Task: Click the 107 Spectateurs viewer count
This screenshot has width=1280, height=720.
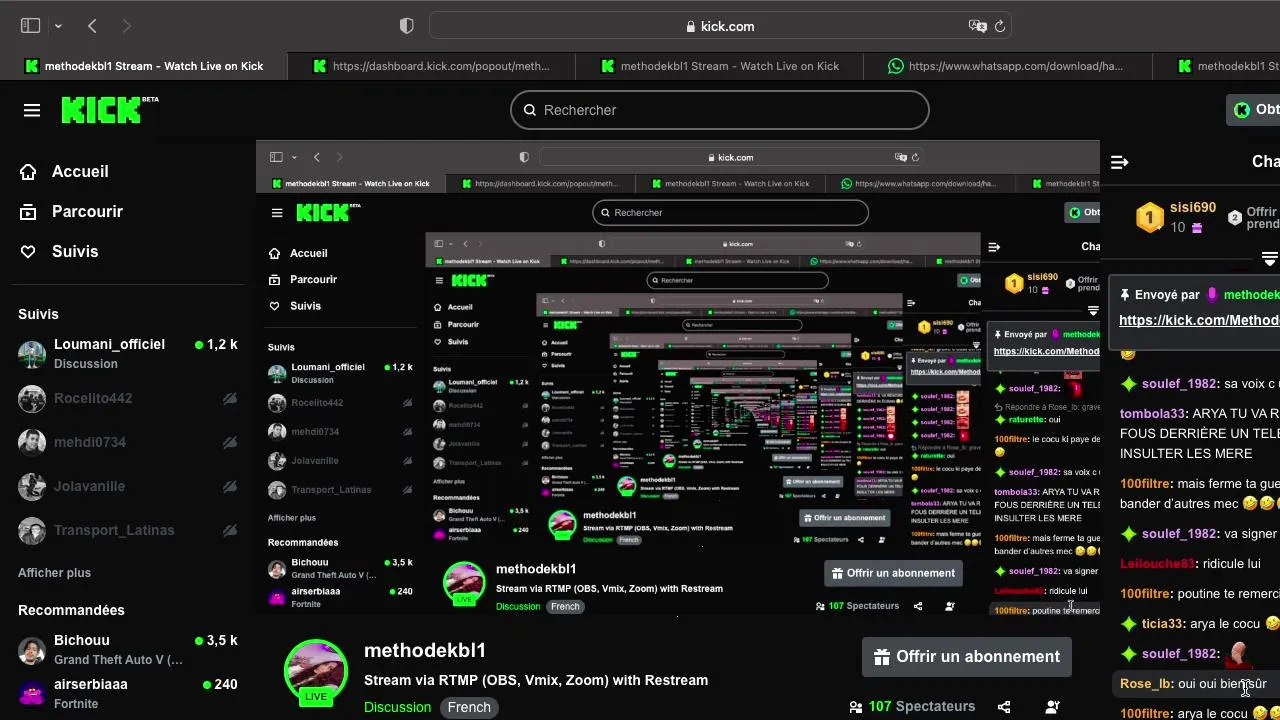Action: [912, 707]
